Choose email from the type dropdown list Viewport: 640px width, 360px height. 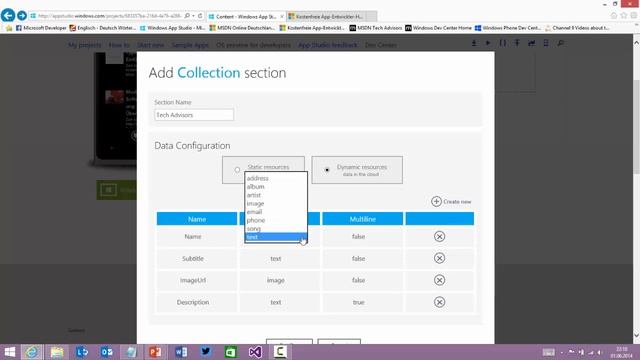(276, 212)
